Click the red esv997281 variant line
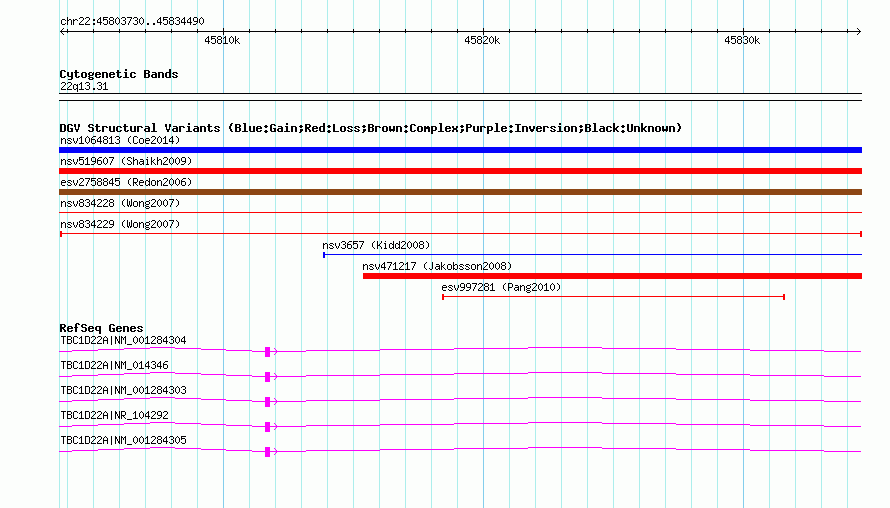Screen dimensions: 890x508 pos(614,297)
